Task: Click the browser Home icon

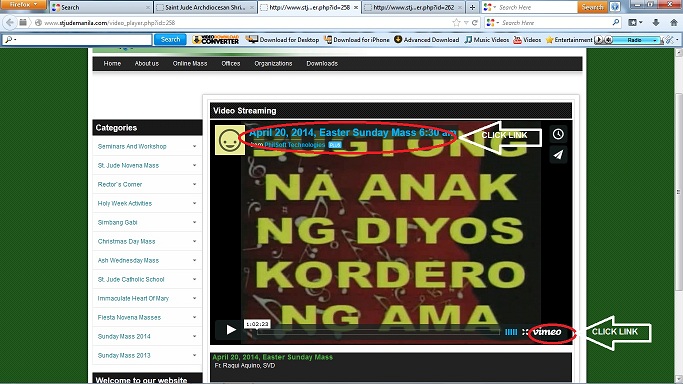Action: [673, 23]
